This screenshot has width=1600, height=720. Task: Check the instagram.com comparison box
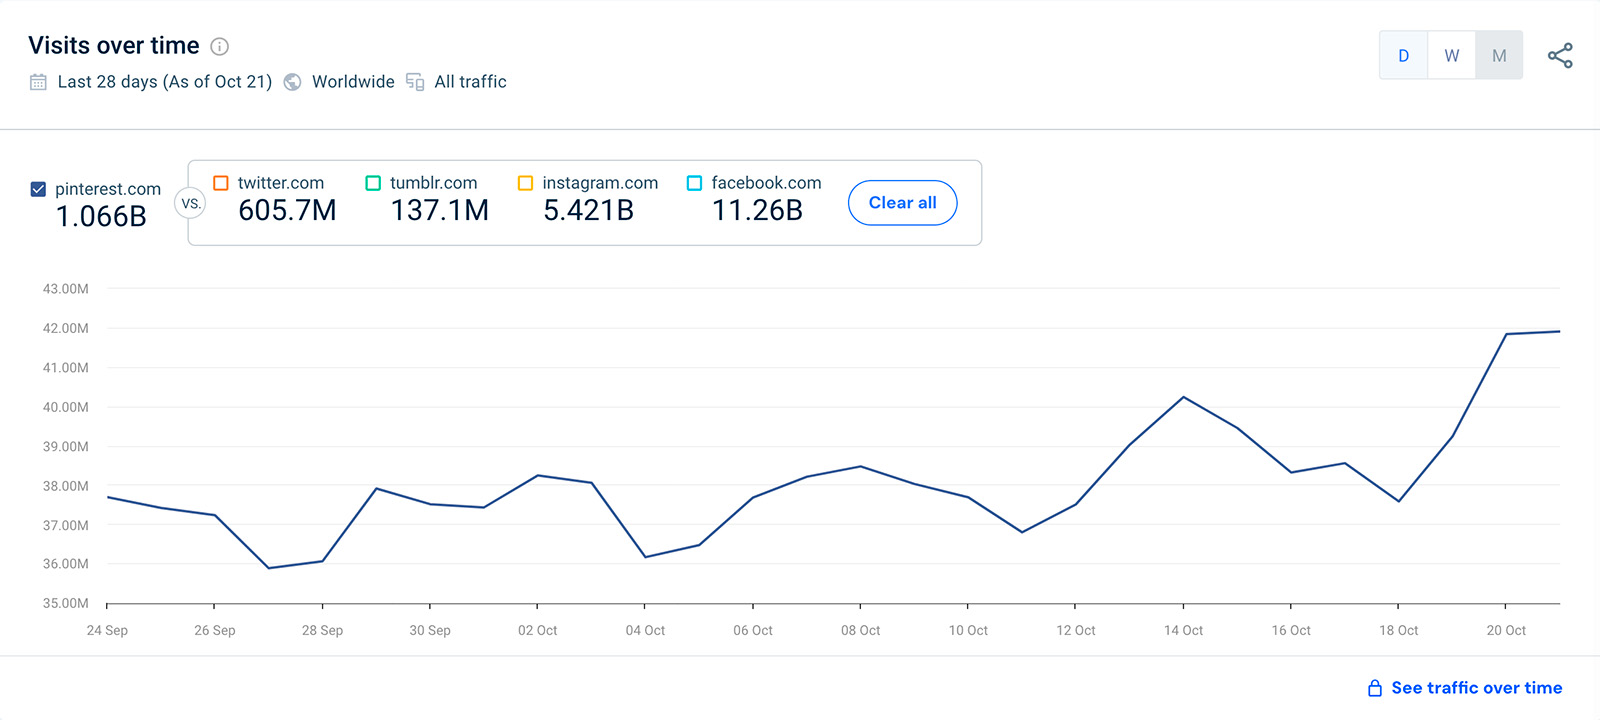click(x=525, y=183)
